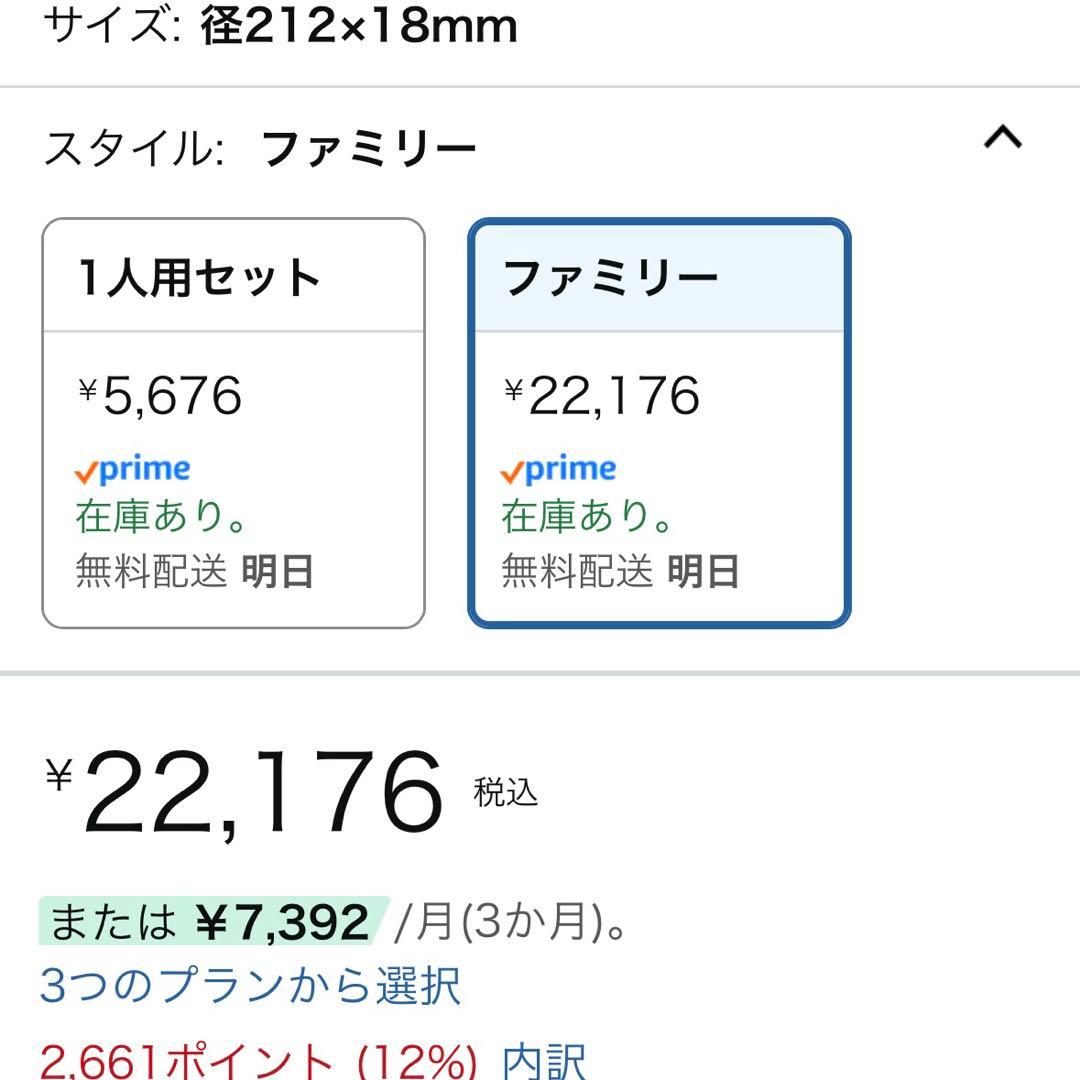Click 無料配送 明日 on ファミリー card

click(x=615, y=572)
